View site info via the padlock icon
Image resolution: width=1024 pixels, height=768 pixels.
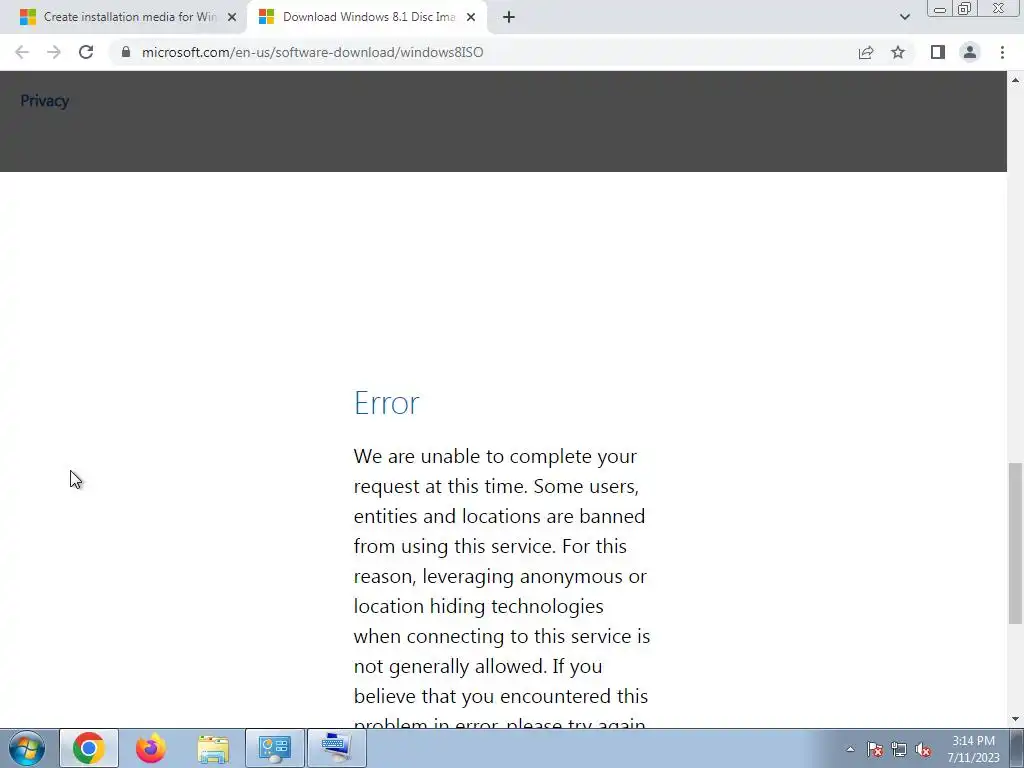pyautogui.click(x=126, y=52)
